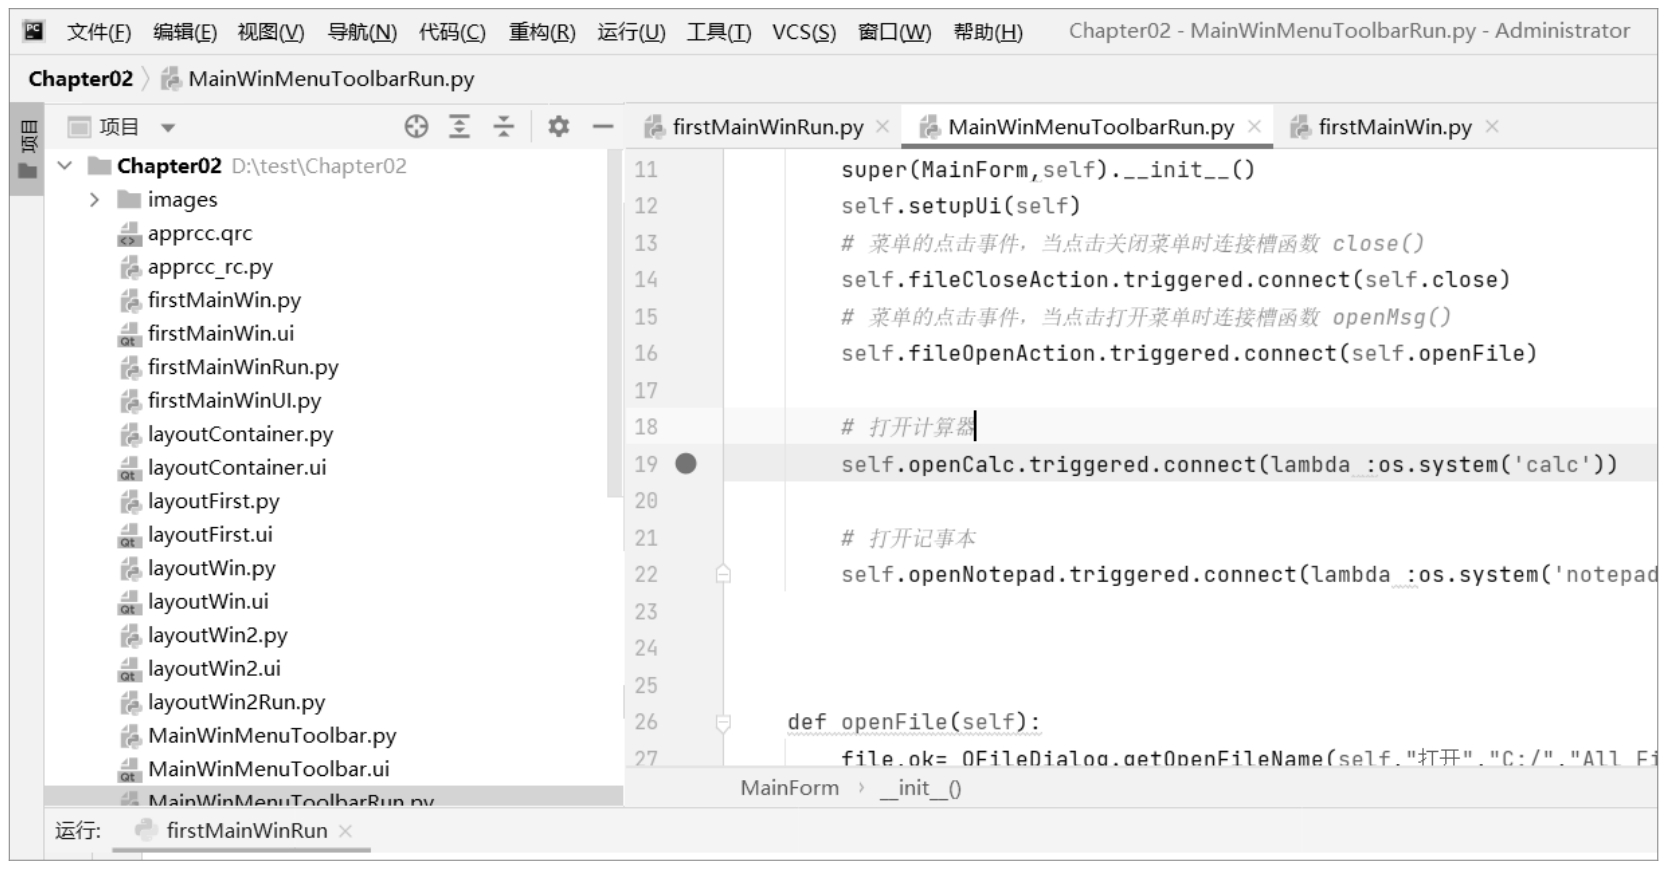Fold the openFile function at line 26
The image size is (1667, 869).
pyautogui.click(x=723, y=722)
